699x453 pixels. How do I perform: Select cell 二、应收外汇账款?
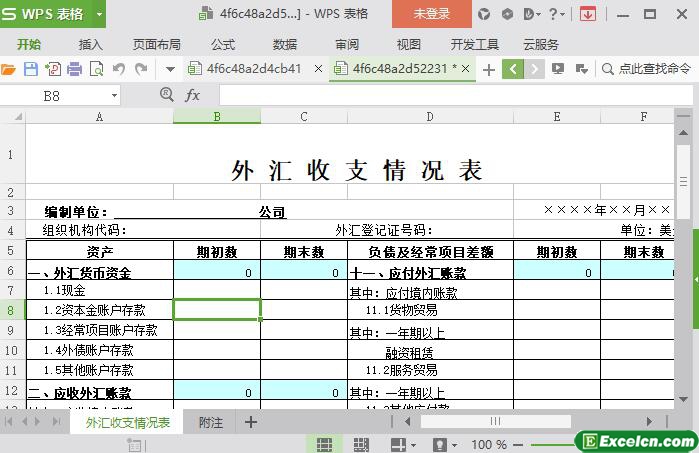point(99,390)
